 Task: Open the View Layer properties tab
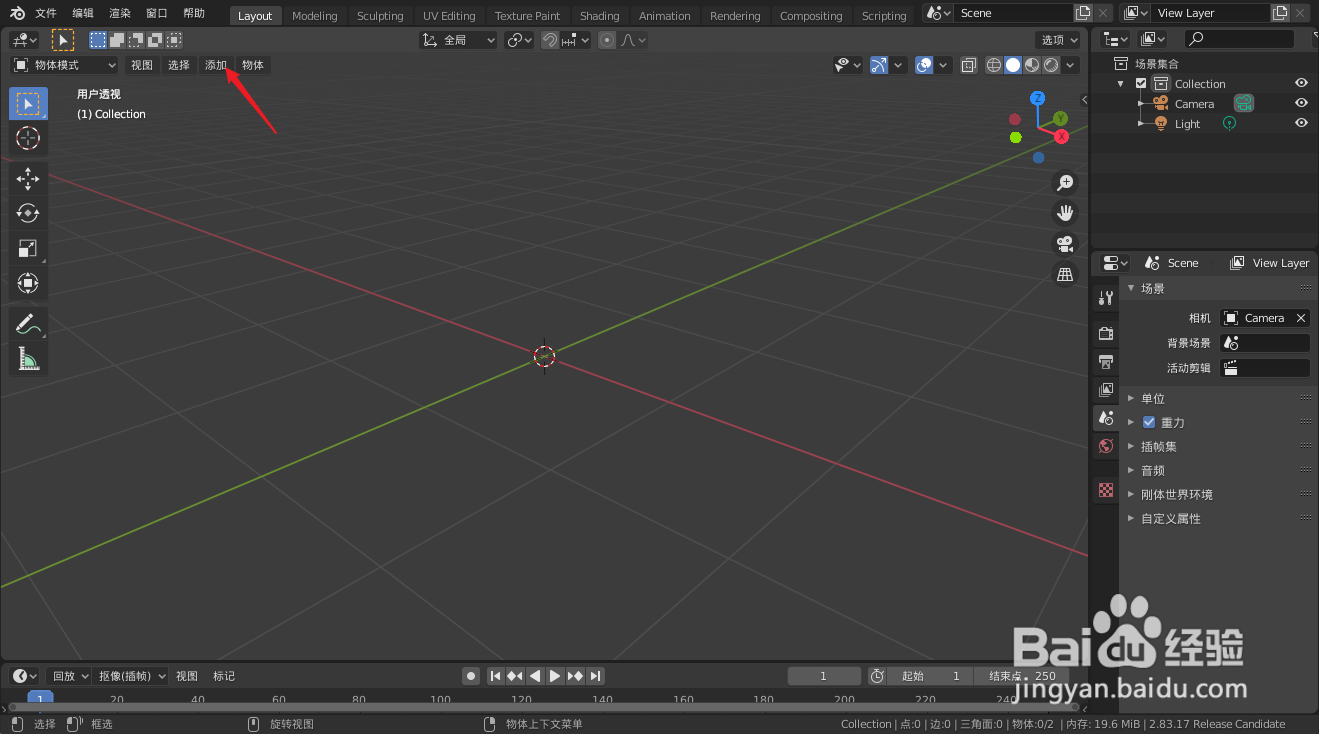1105,389
